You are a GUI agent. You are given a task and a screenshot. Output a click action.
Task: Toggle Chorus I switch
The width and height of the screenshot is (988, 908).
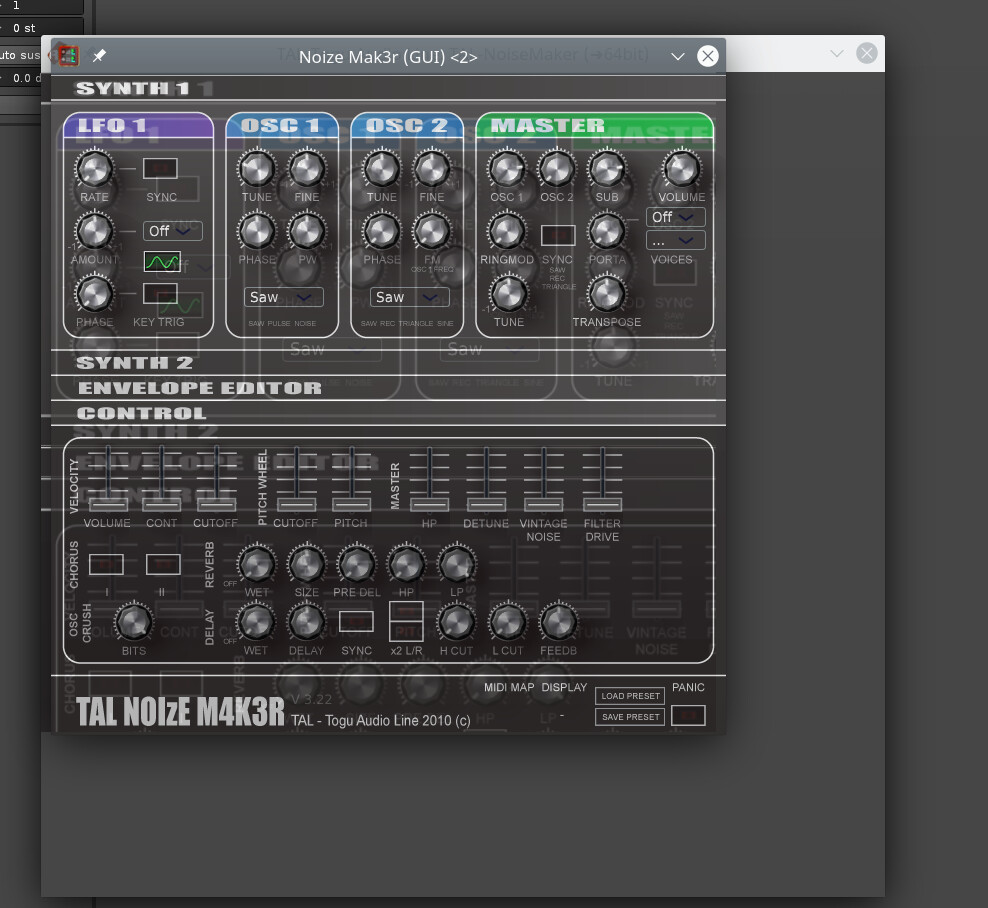[106, 564]
